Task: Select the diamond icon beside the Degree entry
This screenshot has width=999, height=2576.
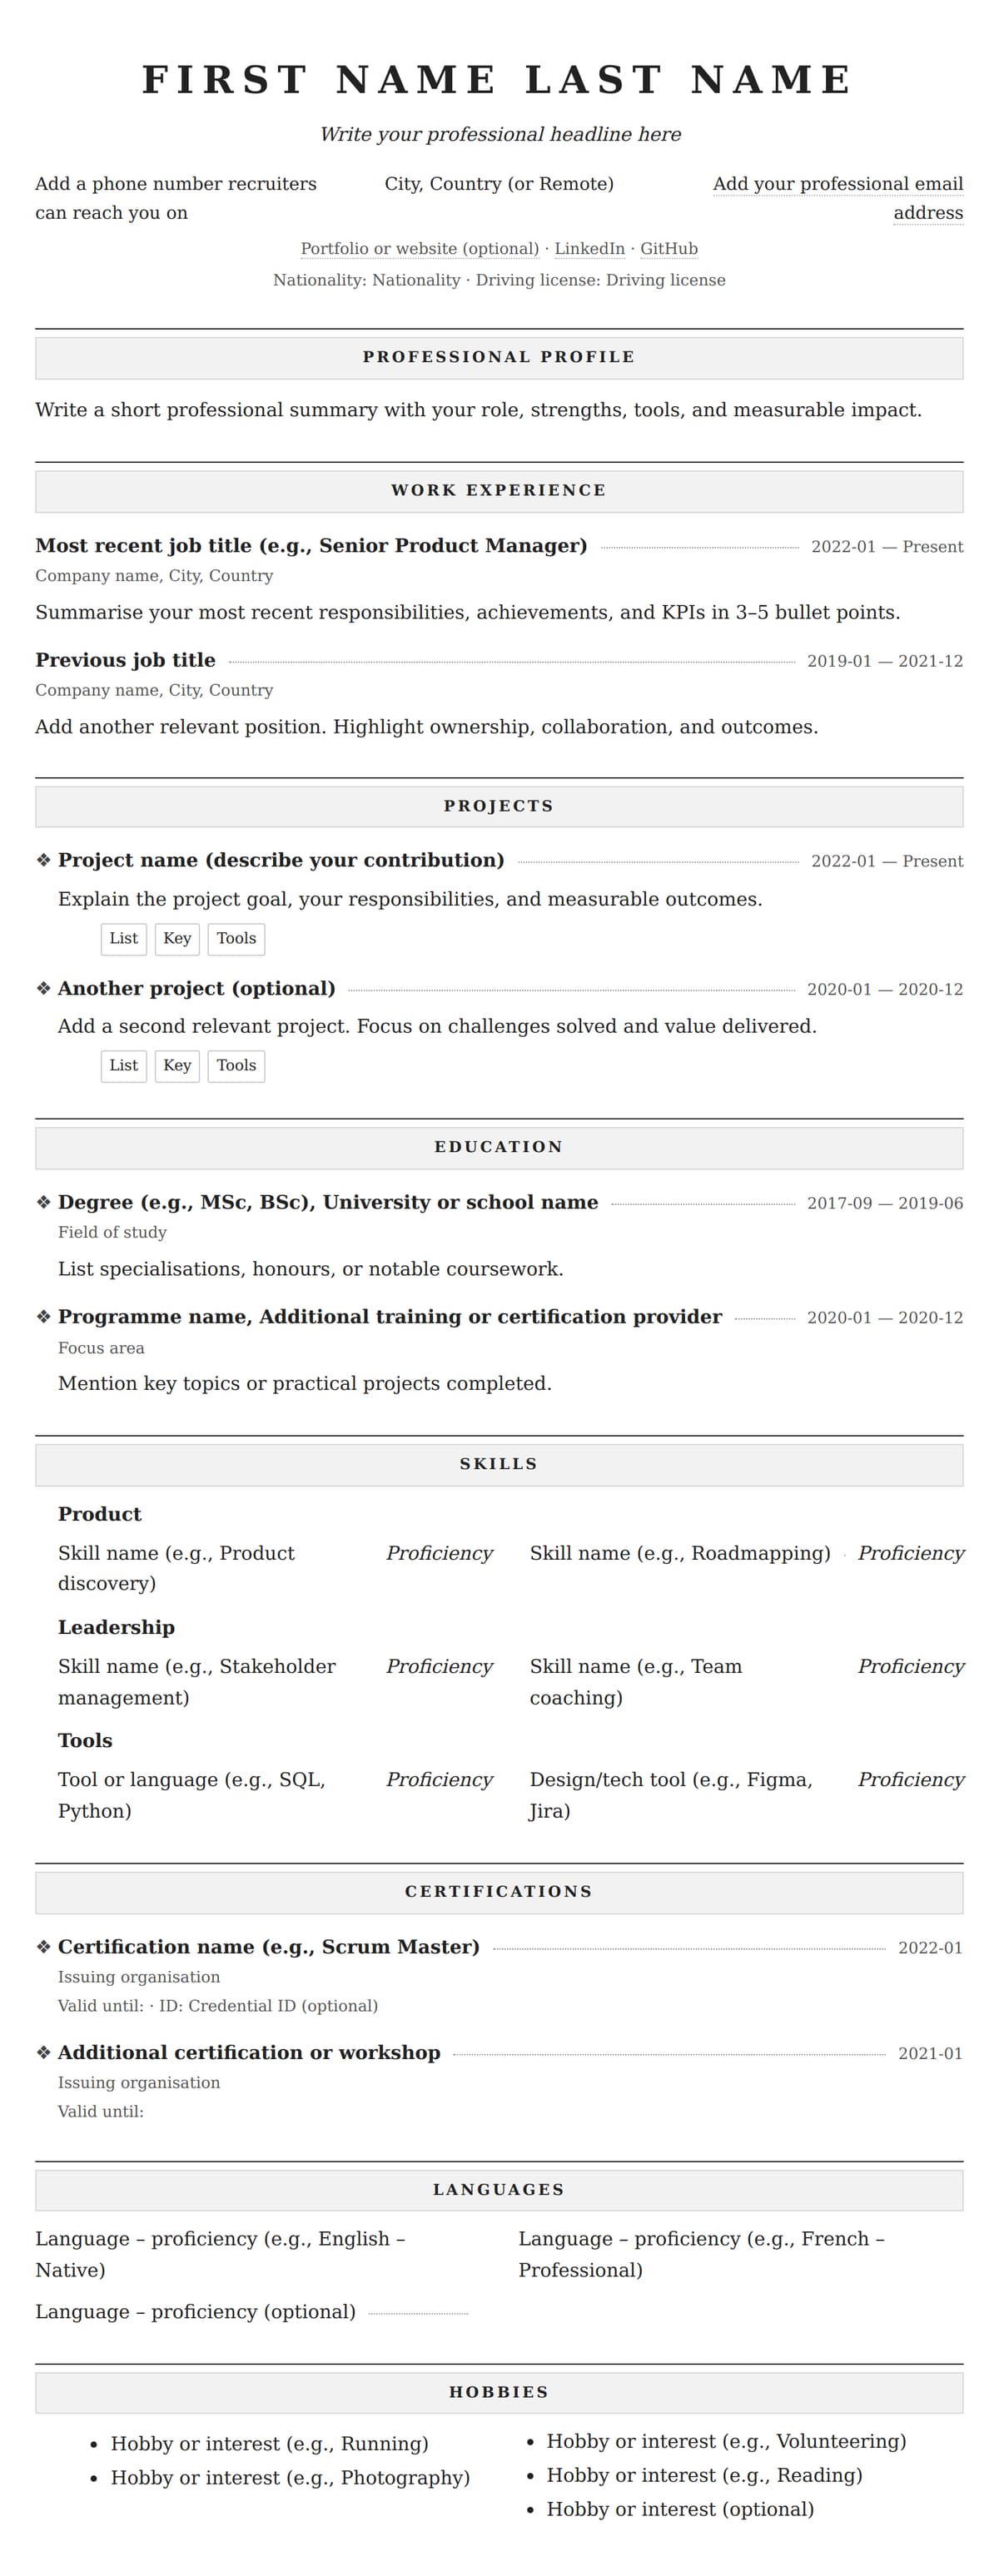Action: point(43,1202)
